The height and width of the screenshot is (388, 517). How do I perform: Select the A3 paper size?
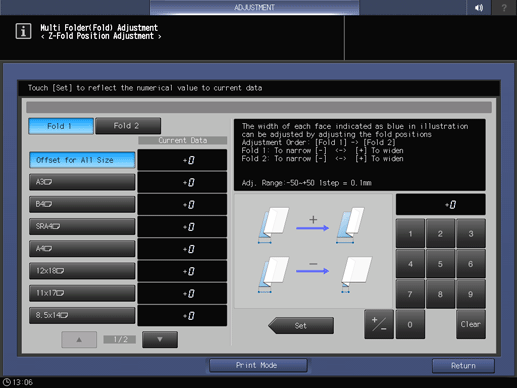point(82,182)
